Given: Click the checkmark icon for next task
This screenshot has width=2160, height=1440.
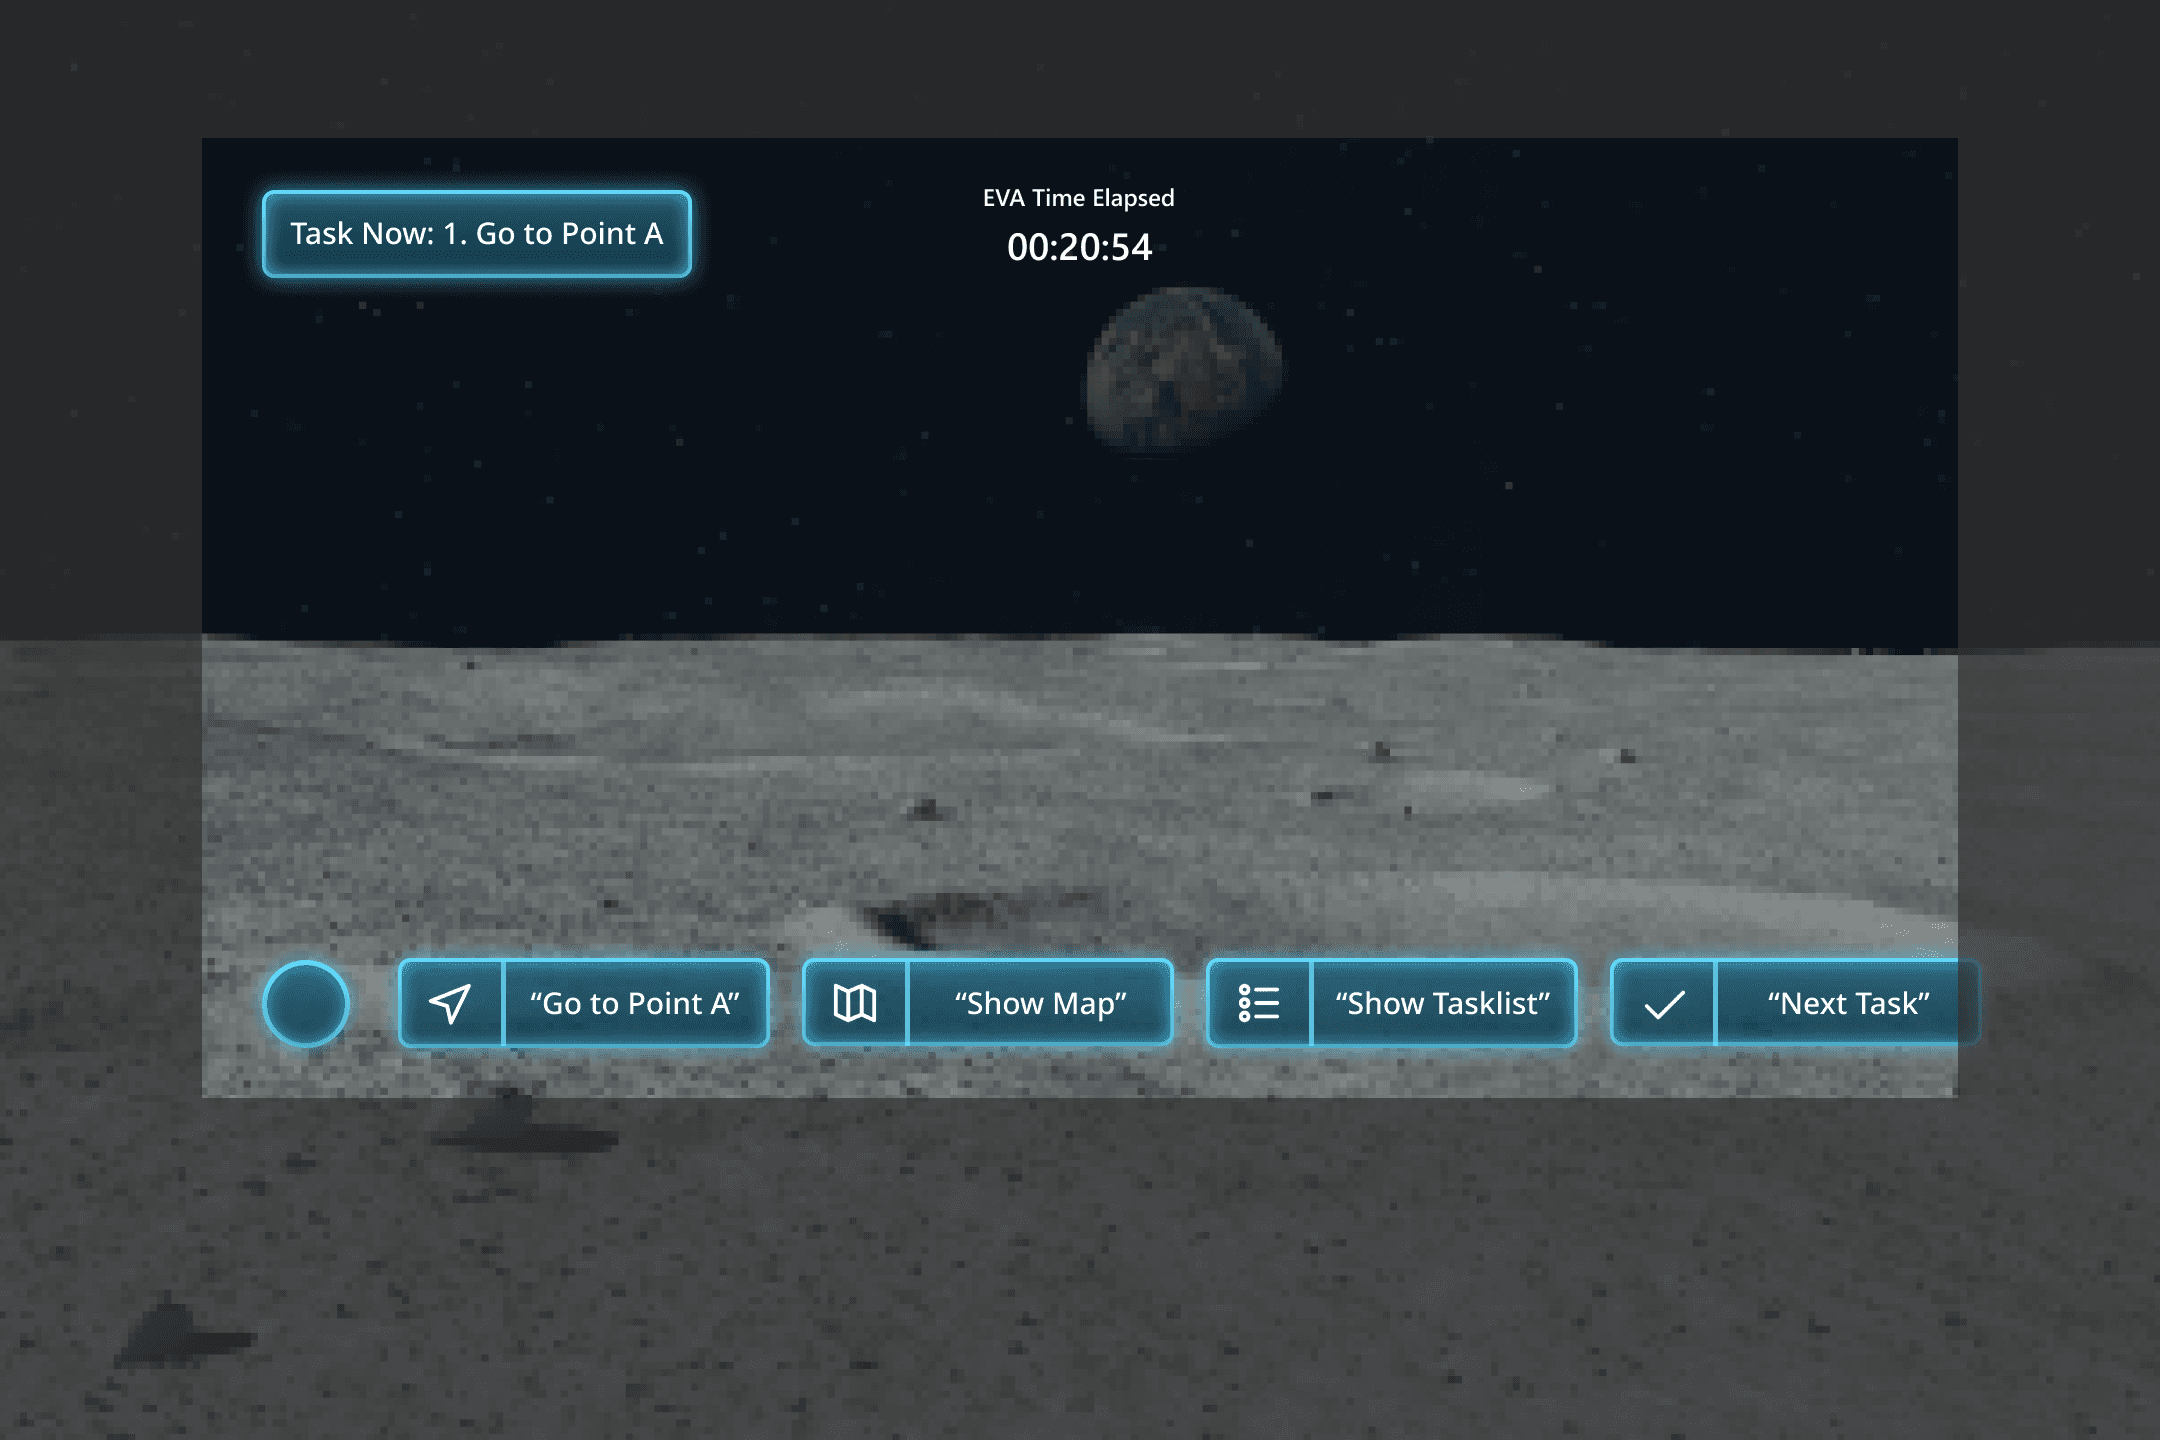Looking at the screenshot, I should pyautogui.click(x=1664, y=1003).
